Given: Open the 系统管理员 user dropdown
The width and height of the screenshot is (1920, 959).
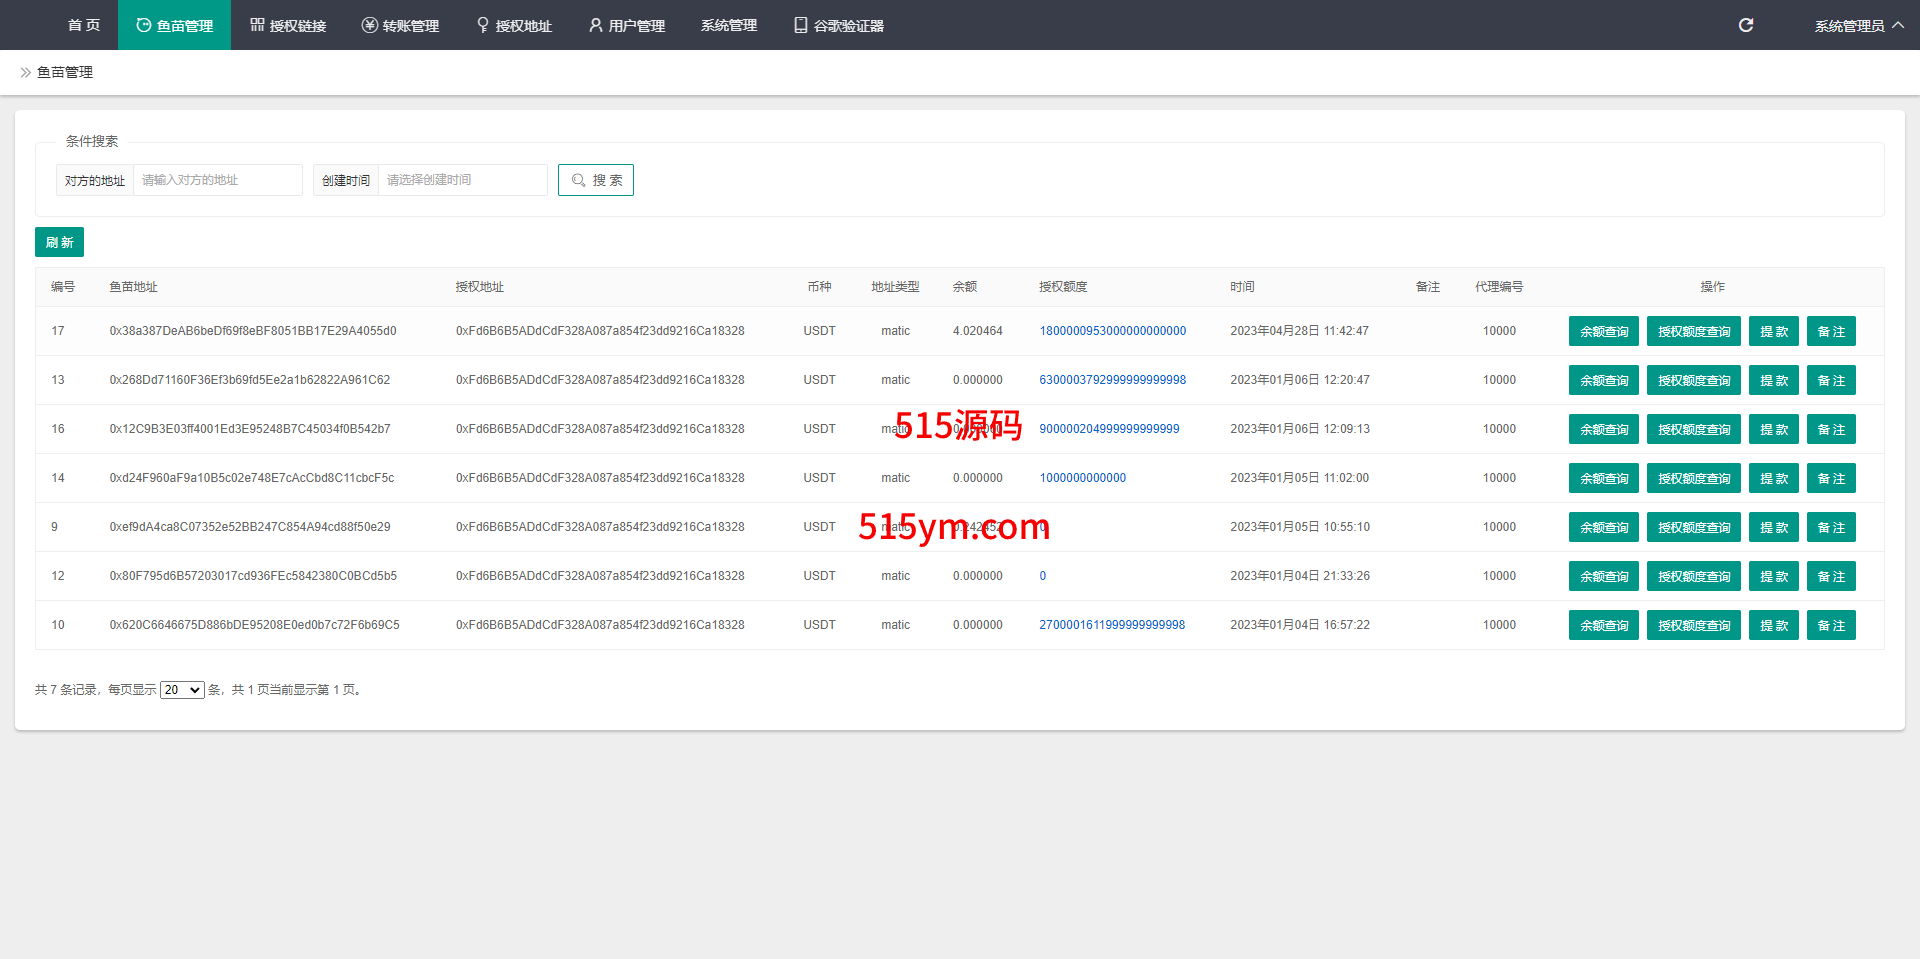Looking at the screenshot, I should click(x=1858, y=25).
